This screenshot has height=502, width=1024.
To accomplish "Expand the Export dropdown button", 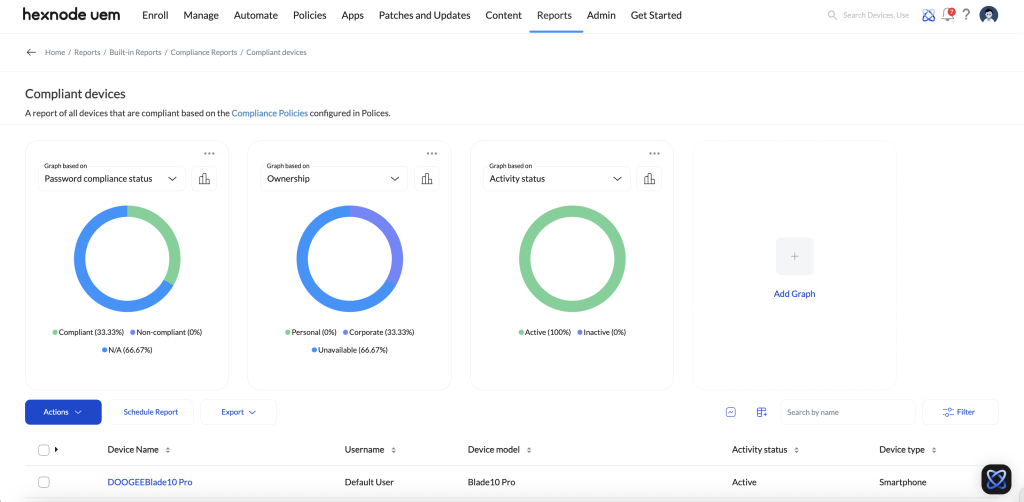I will (x=238, y=412).
